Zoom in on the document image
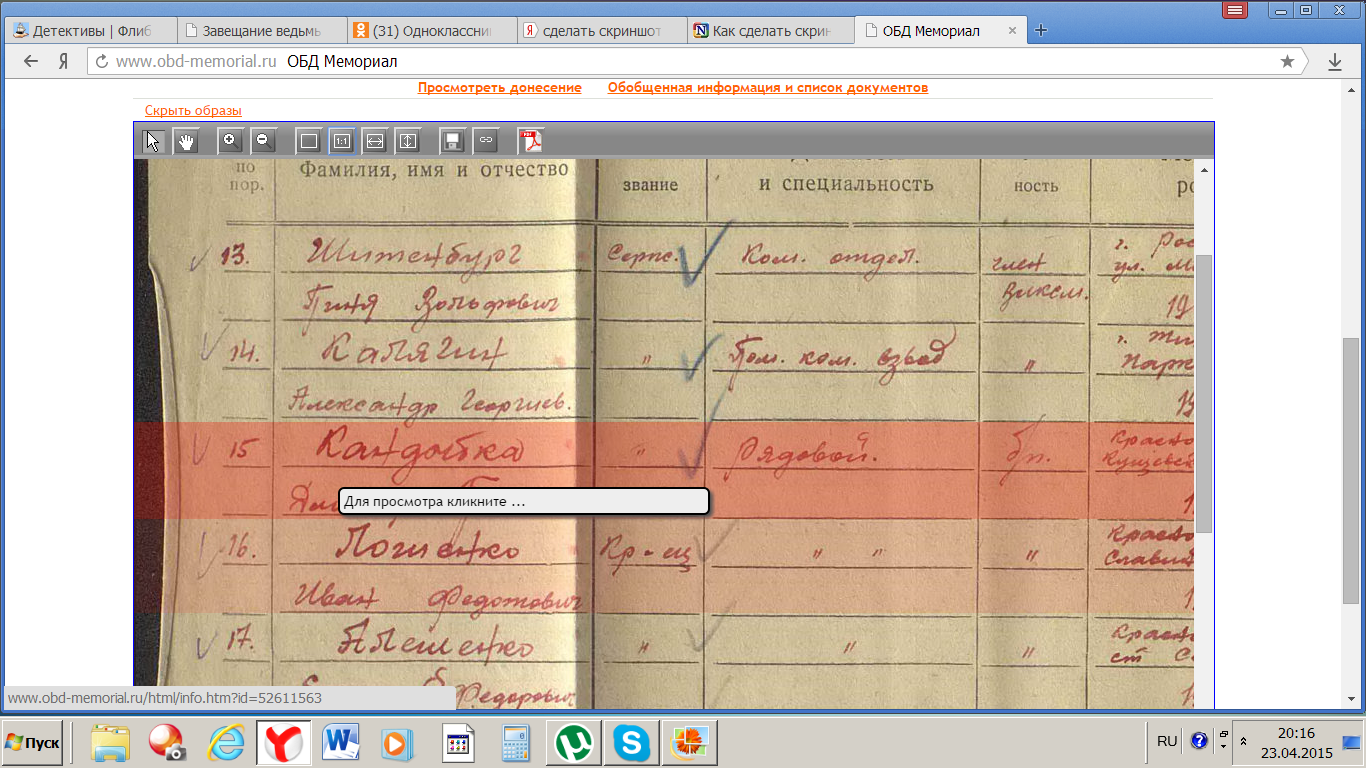This screenshot has height=768, width=1366. coord(230,141)
